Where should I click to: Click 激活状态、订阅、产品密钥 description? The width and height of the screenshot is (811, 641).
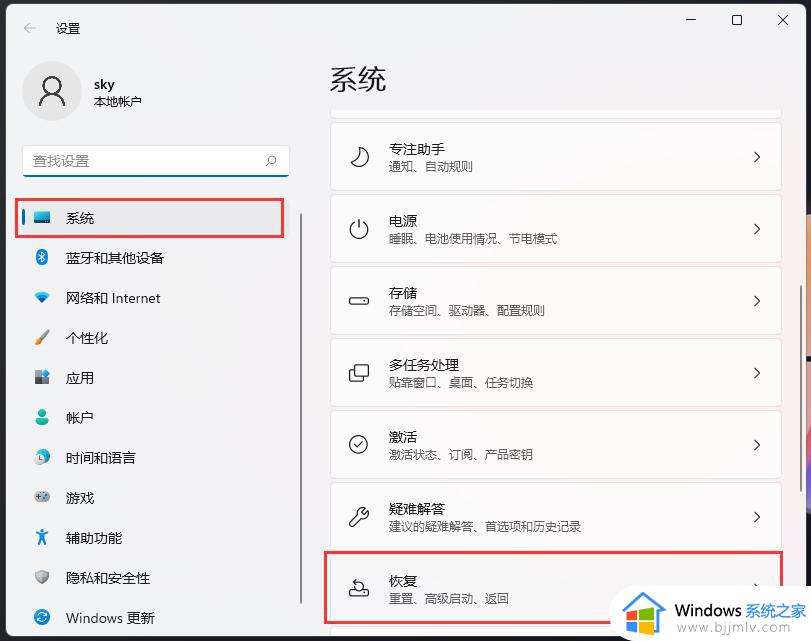(460, 454)
